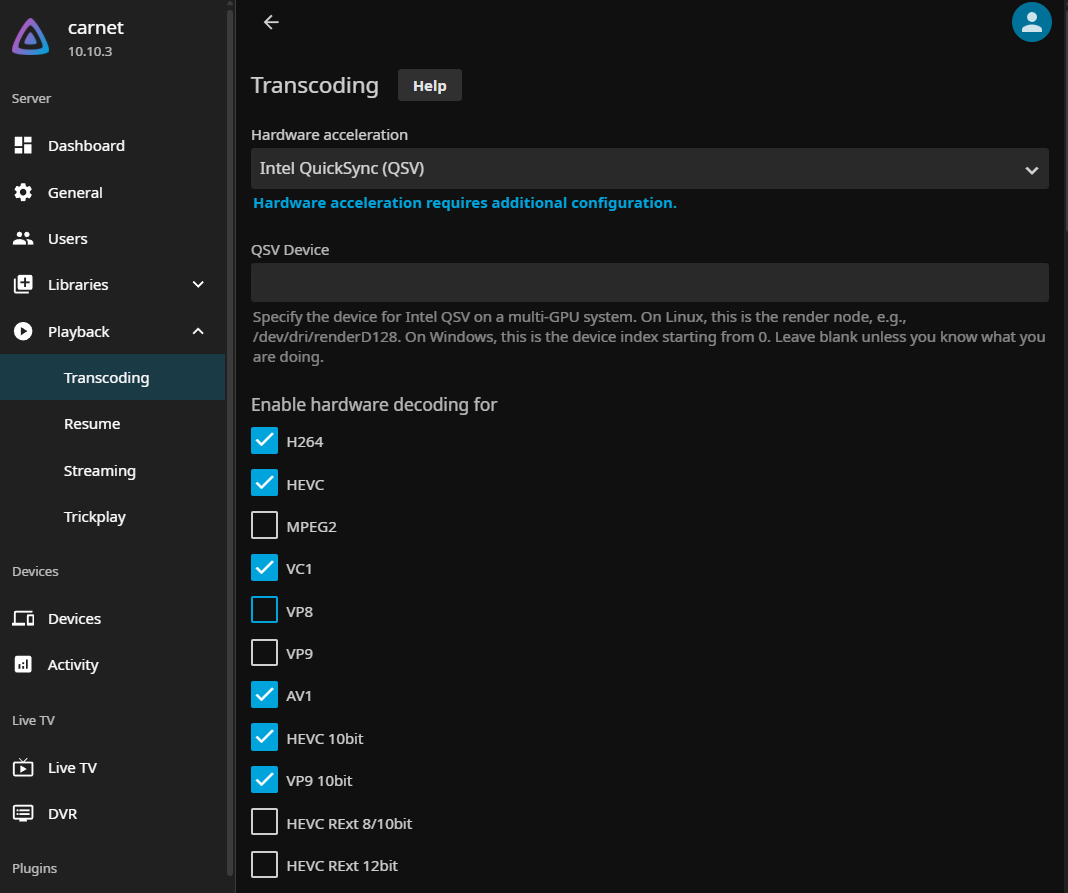Enable VP8 hardware decoding
The width and height of the screenshot is (1068, 893).
point(264,610)
